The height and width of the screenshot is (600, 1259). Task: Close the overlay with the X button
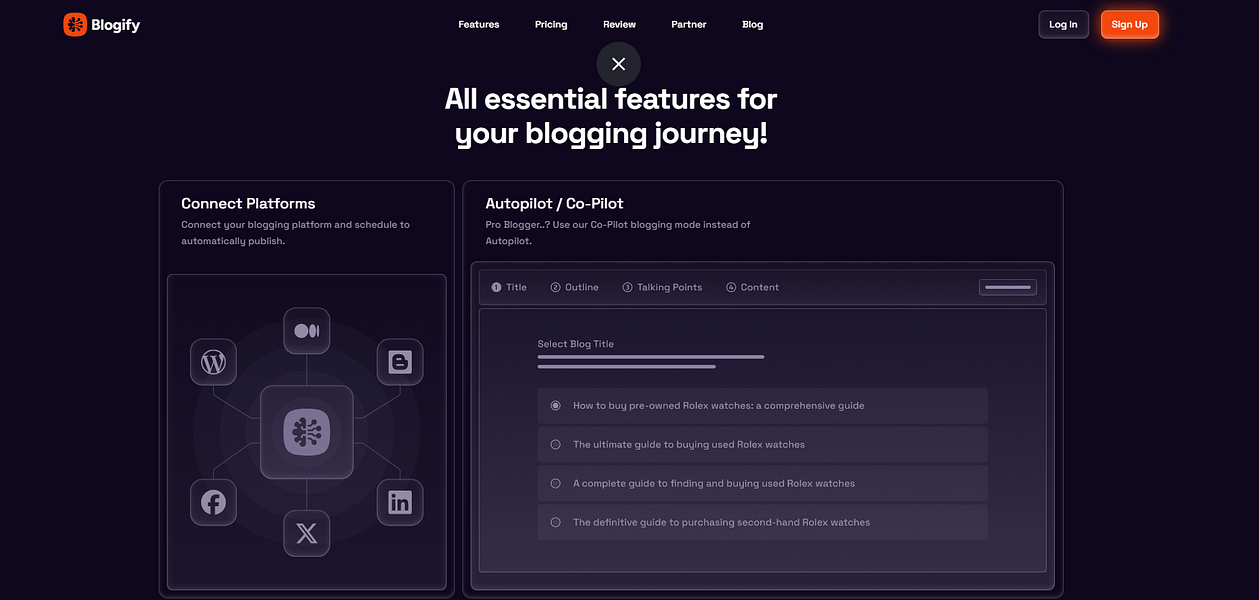(618, 64)
